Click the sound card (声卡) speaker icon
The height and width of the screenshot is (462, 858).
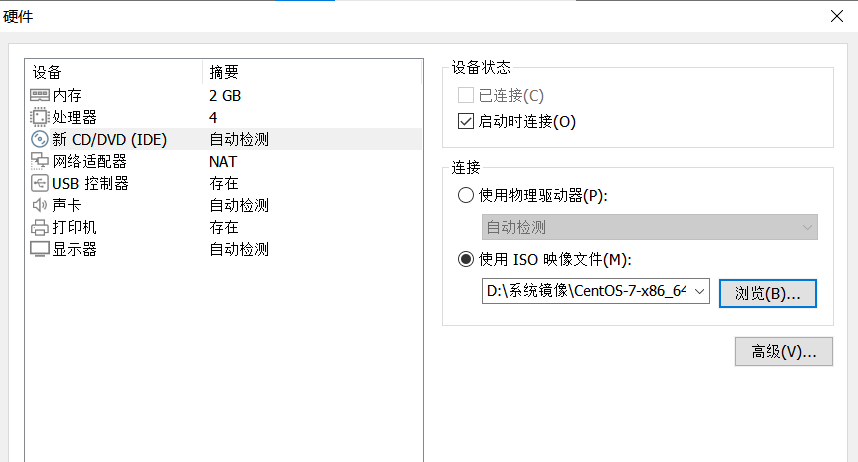click(39, 205)
